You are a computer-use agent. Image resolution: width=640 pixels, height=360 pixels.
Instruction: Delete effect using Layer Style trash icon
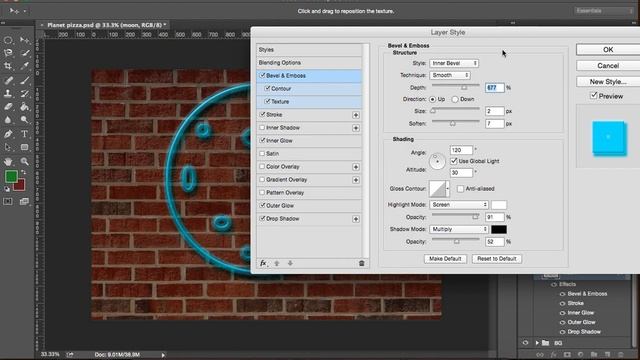pyautogui.click(x=362, y=263)
